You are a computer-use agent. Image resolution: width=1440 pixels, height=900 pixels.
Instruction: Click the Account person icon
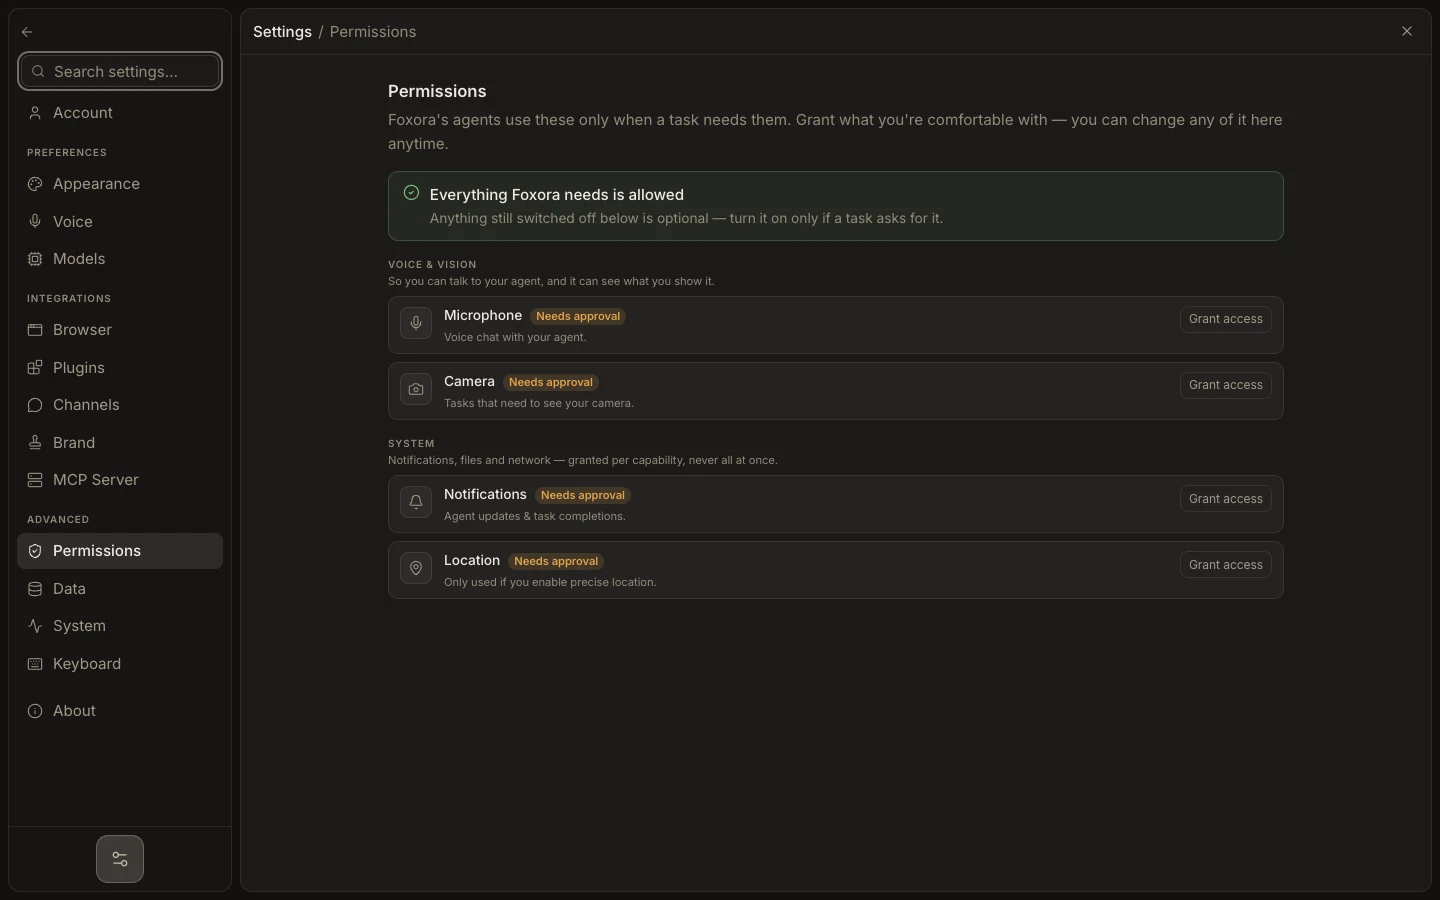35,113
